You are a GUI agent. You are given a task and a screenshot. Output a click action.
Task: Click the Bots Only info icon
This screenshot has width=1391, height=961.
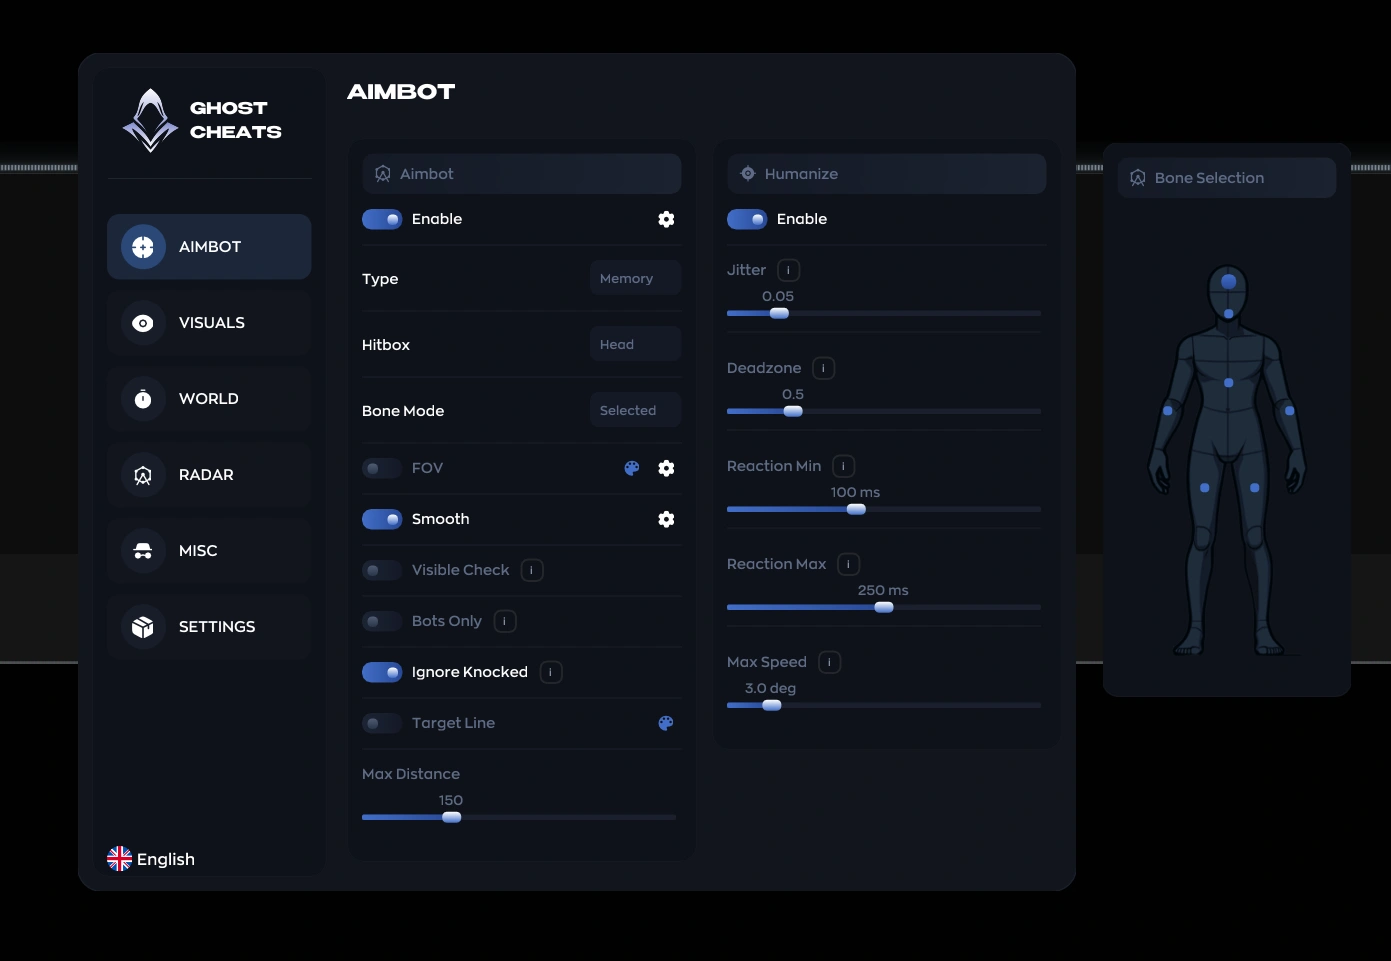[505, 621]
